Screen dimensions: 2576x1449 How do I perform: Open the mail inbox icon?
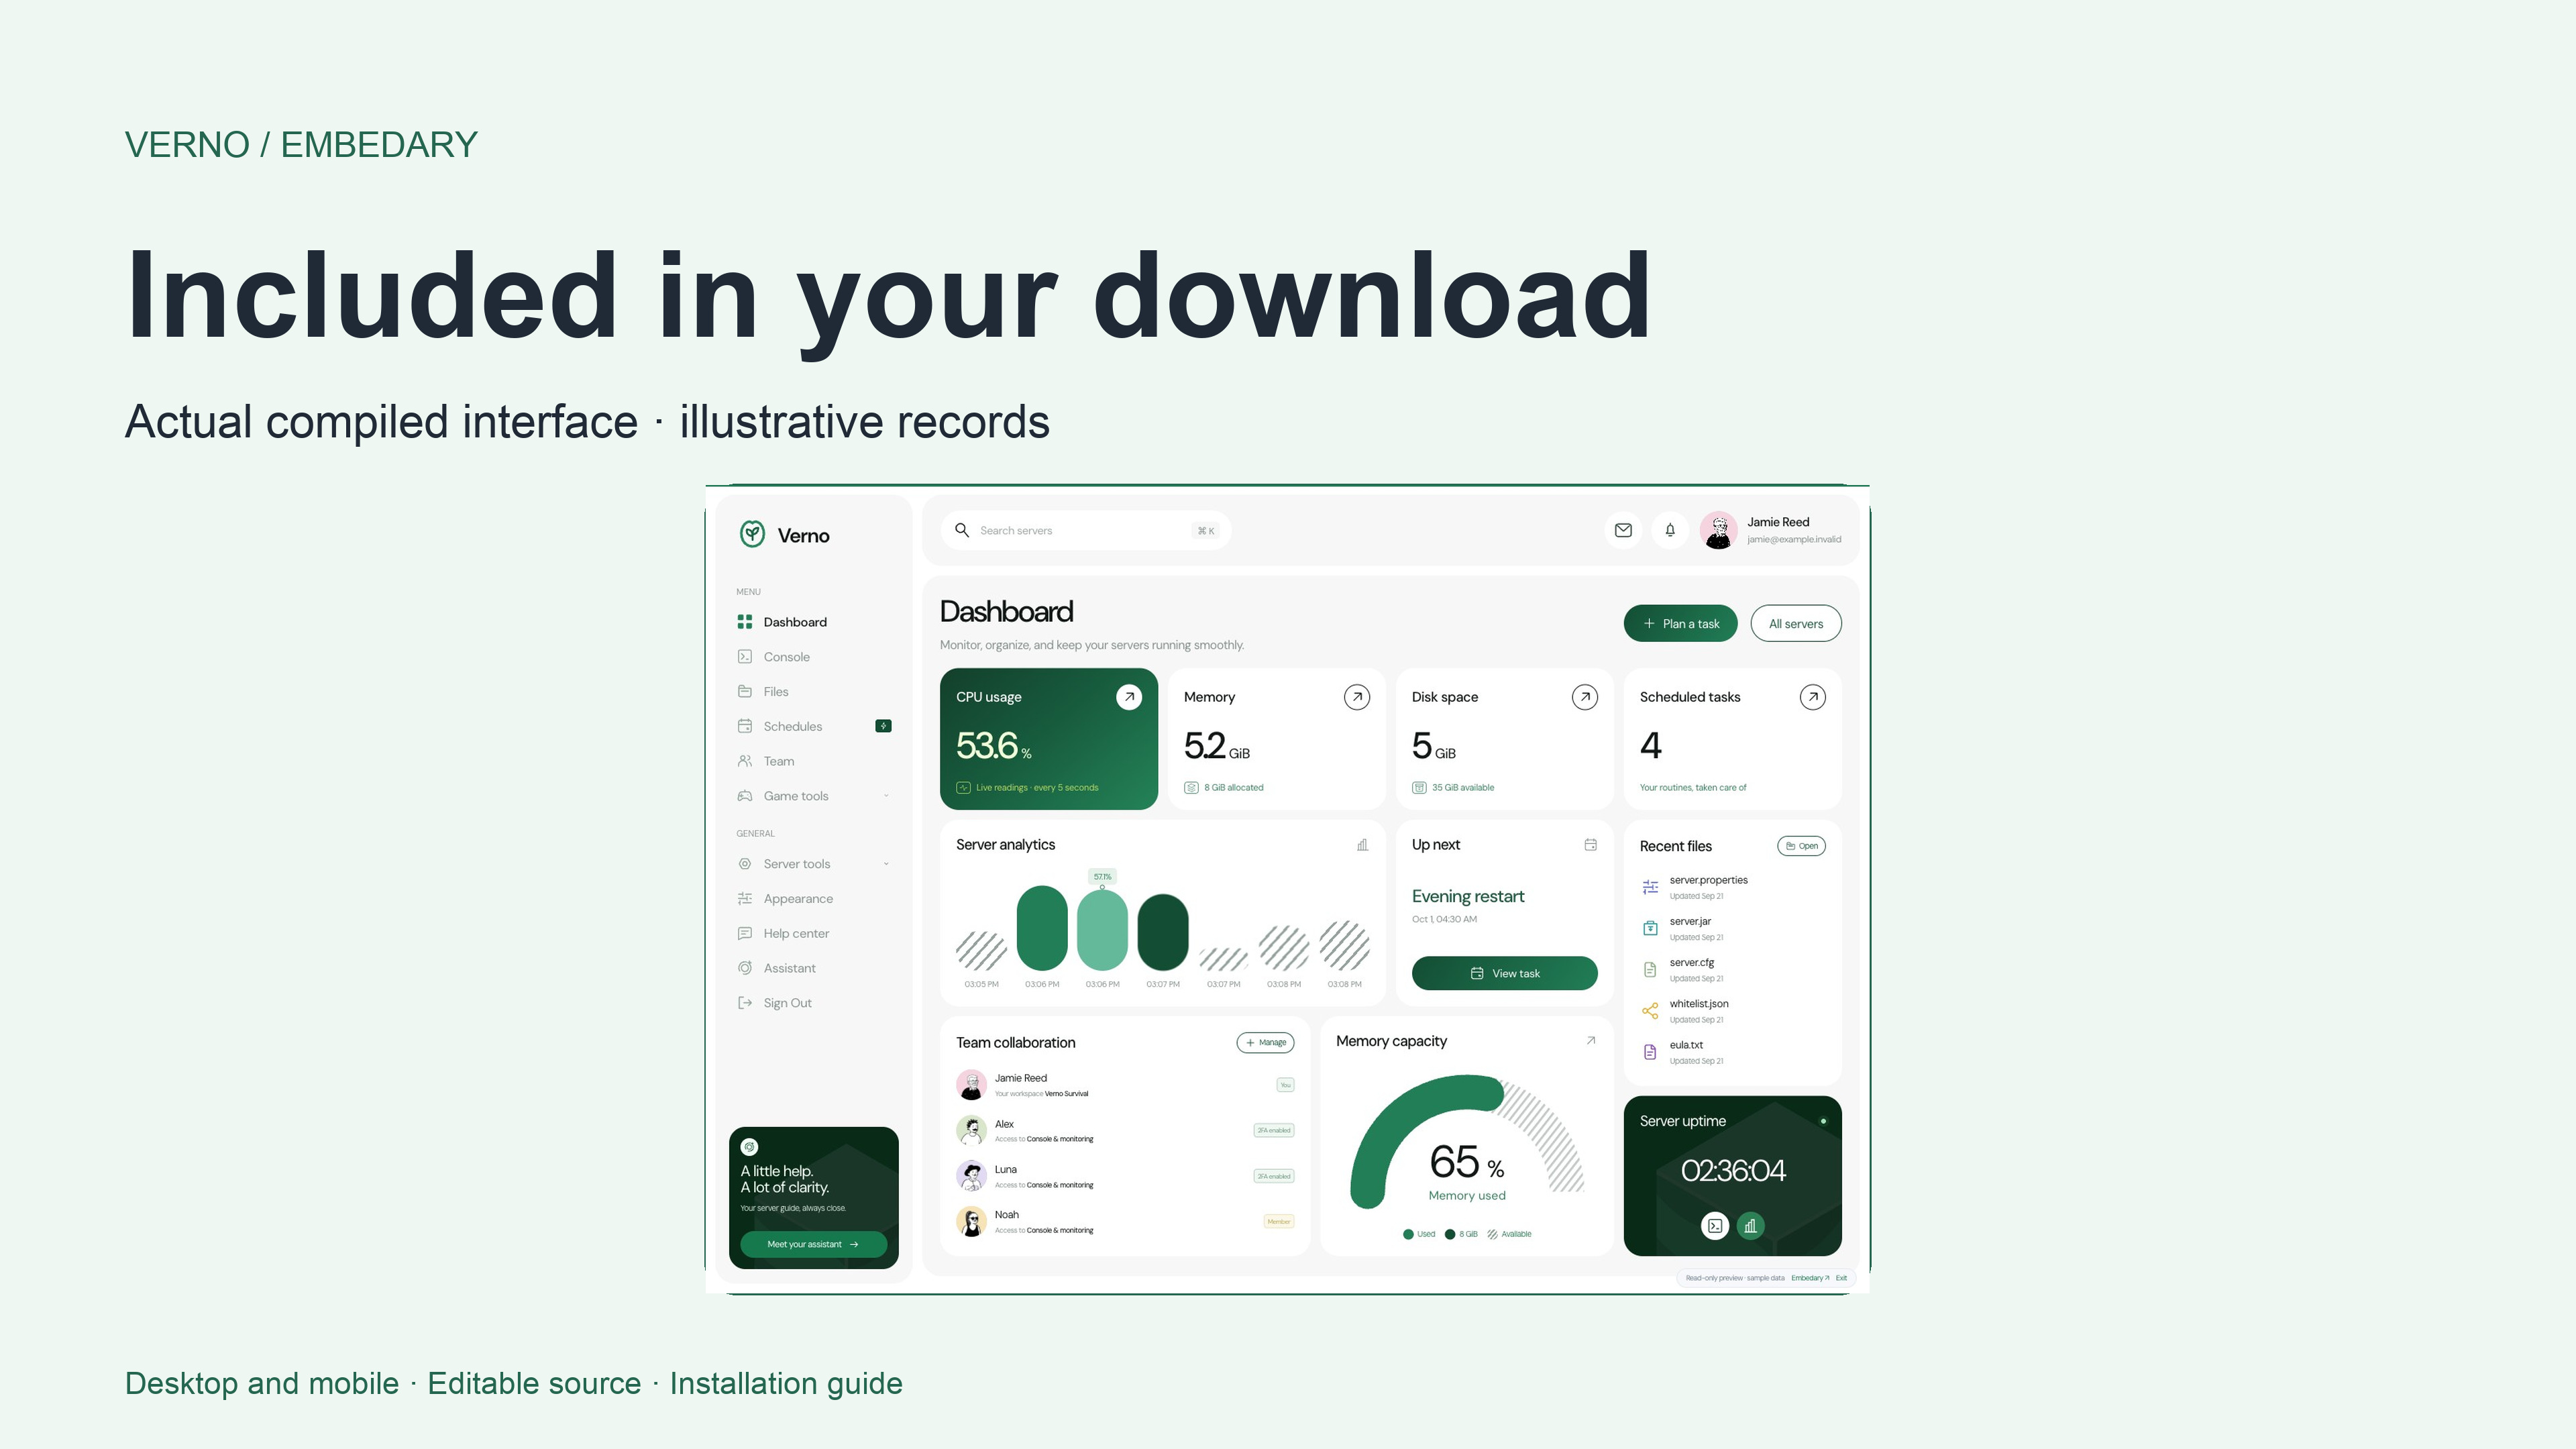point(1623,530)
